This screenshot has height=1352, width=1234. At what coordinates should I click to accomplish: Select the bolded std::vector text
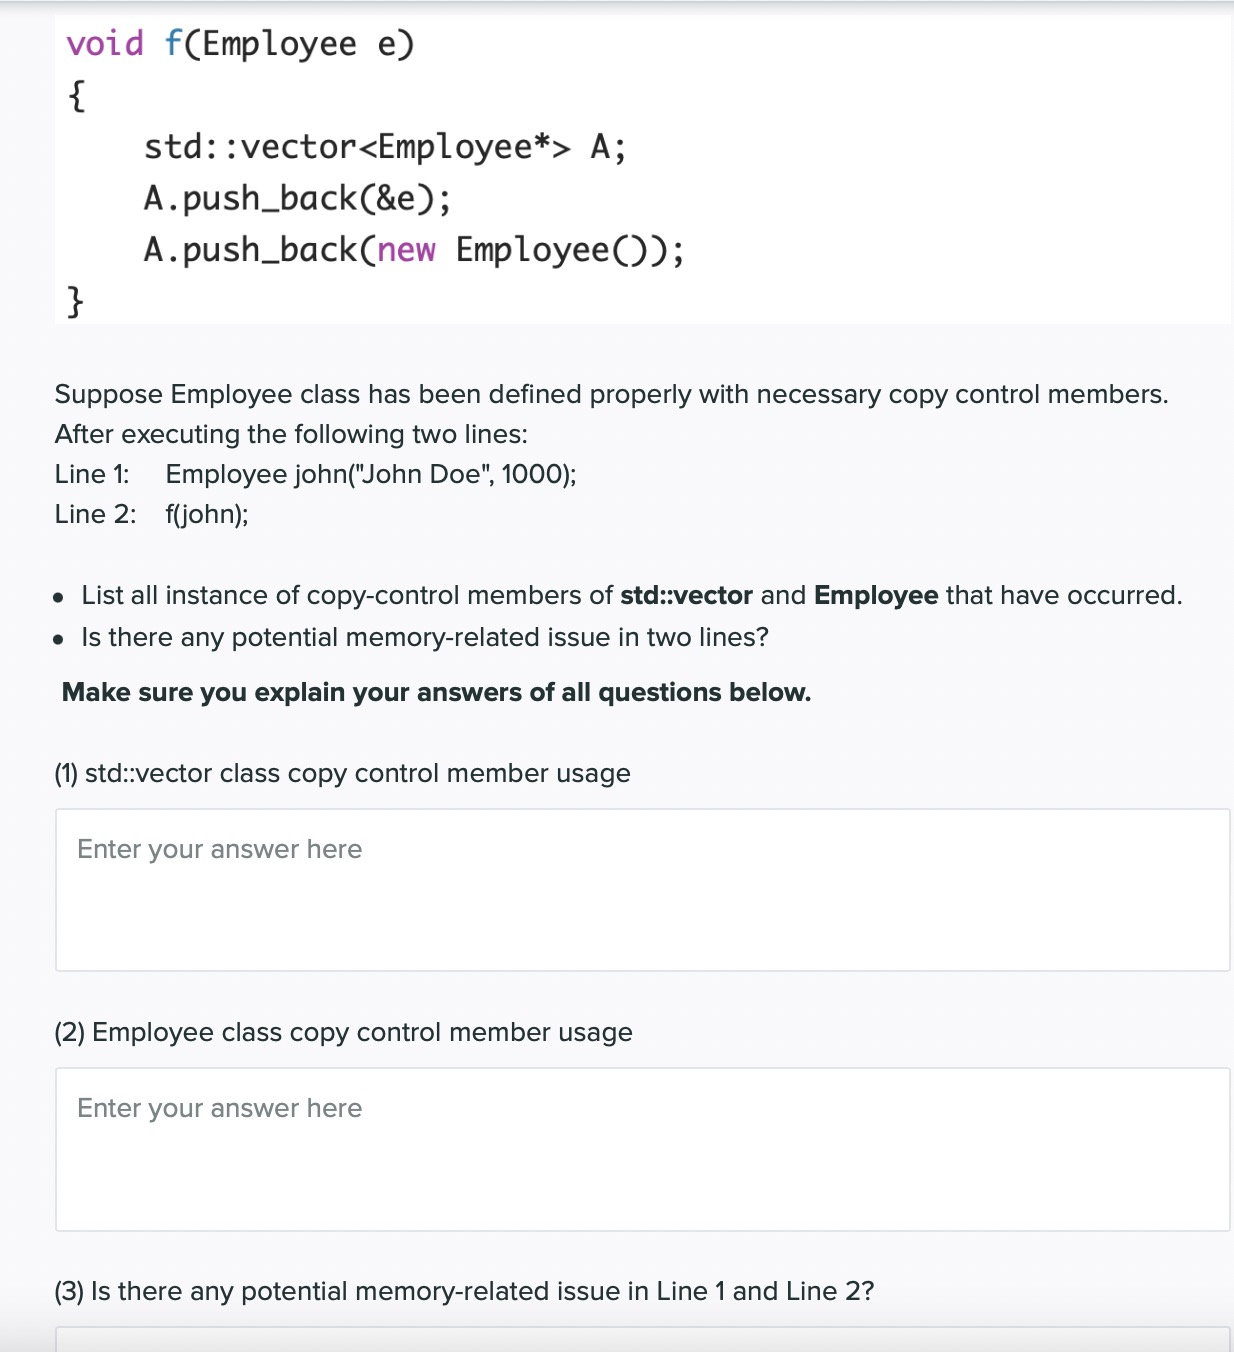(685, 595)
